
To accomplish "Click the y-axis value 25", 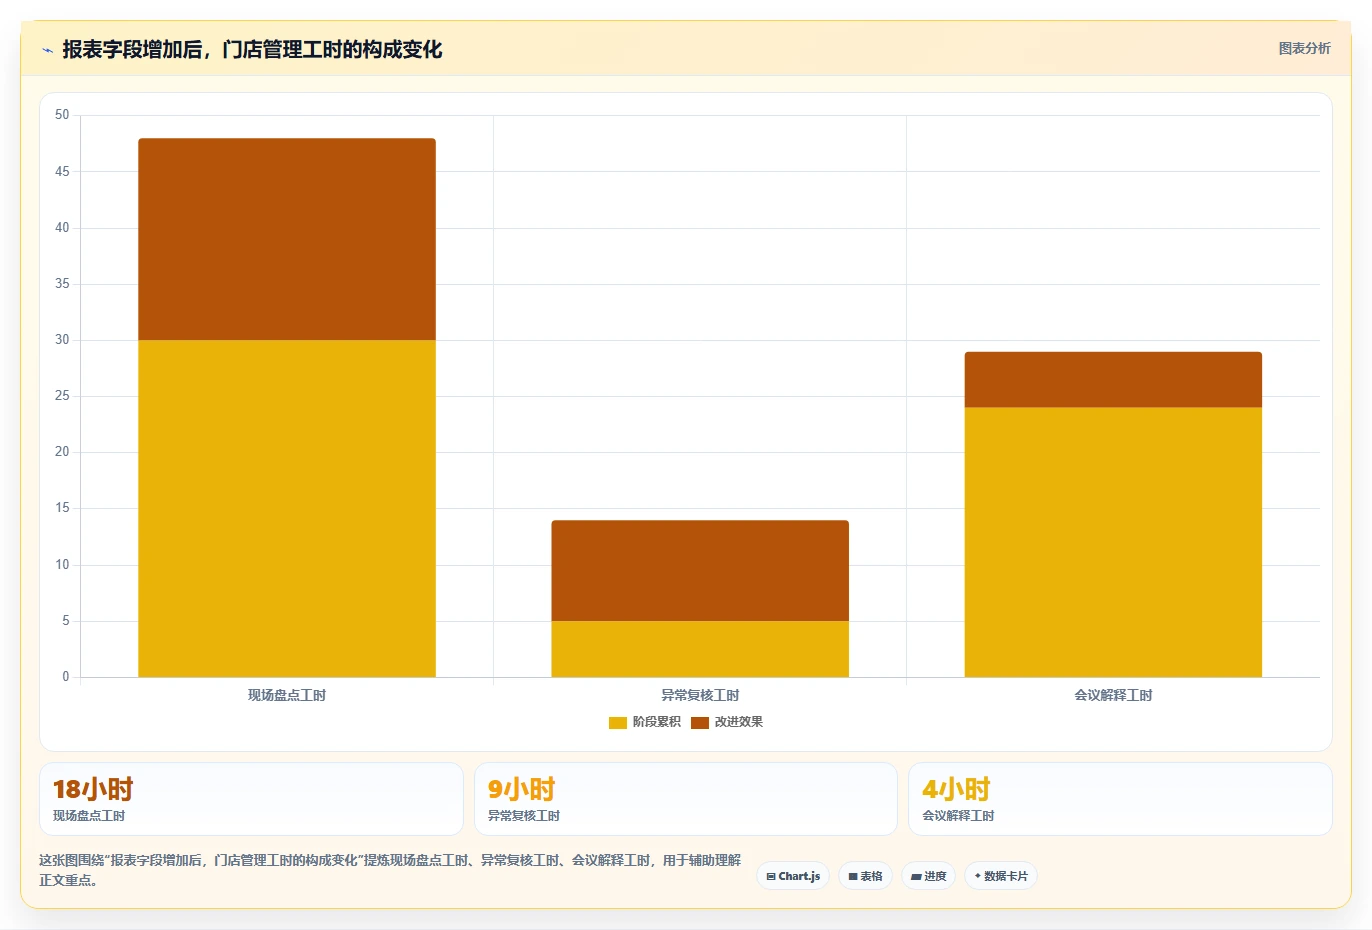I will [62, 396].
